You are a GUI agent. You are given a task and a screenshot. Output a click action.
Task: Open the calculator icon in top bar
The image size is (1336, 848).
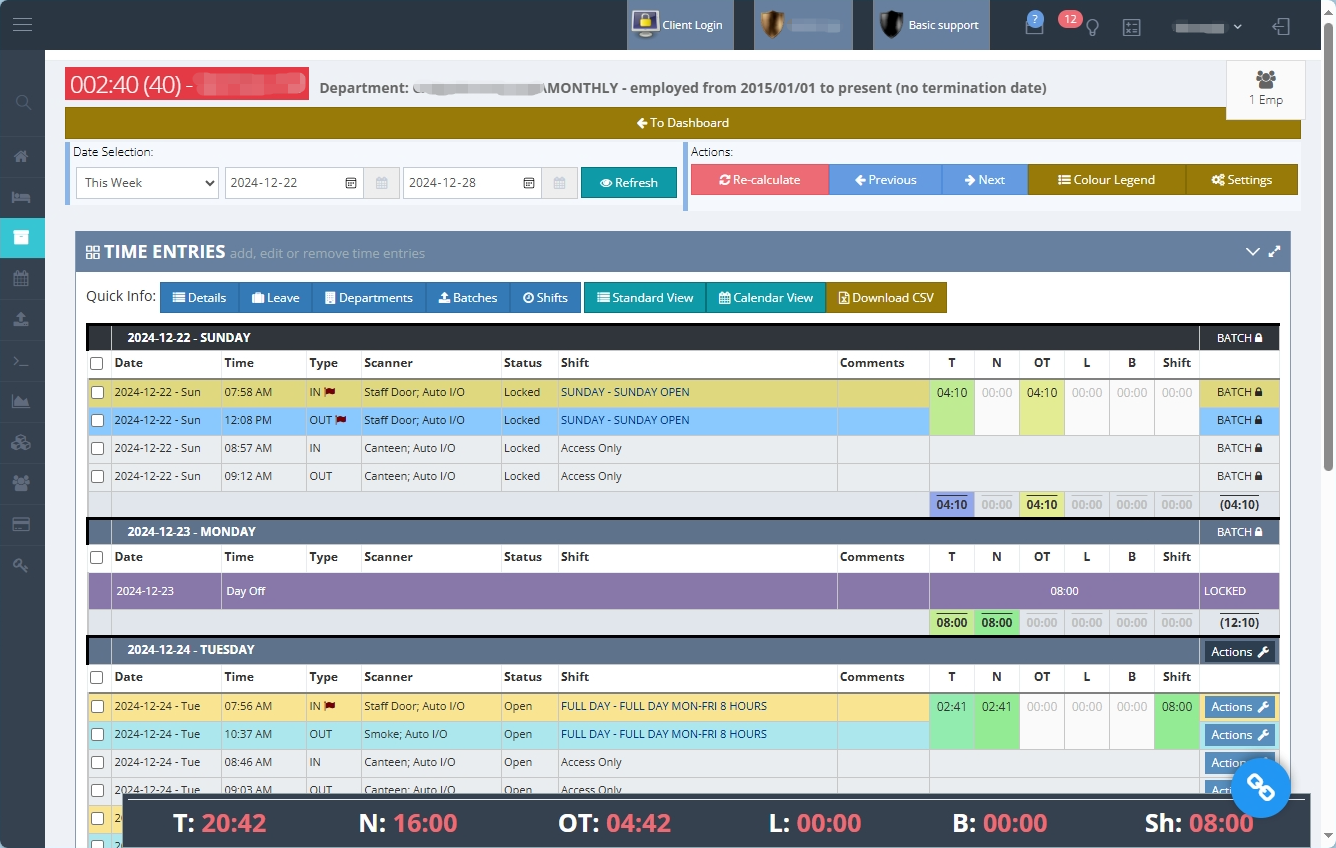click(1131, 27)
